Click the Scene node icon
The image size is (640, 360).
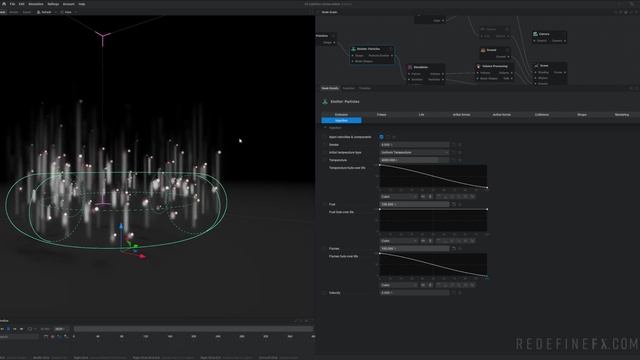[536, 66]
